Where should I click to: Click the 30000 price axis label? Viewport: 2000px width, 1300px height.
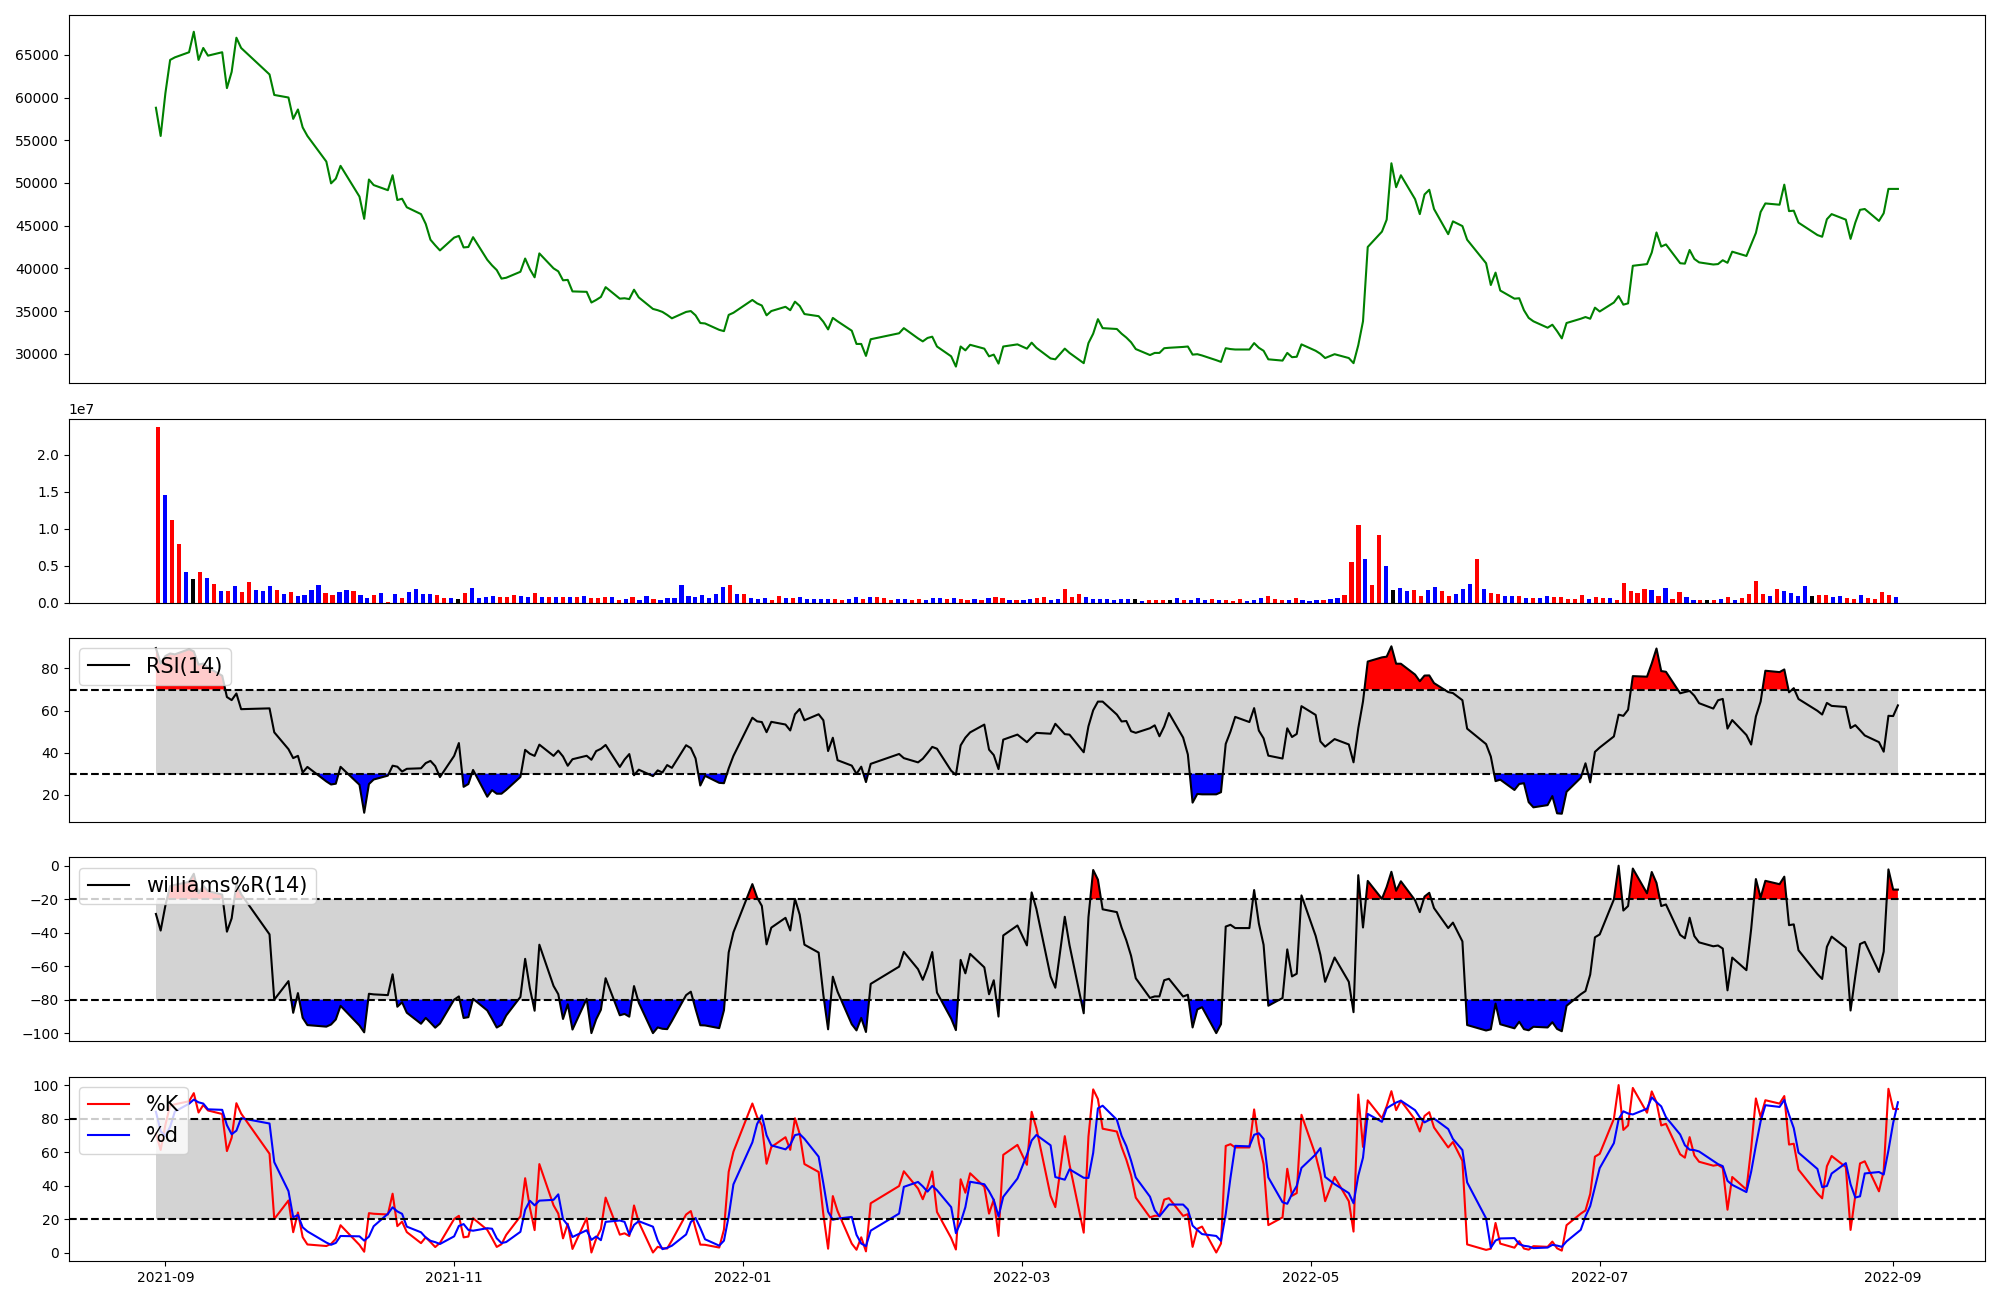click(36, 354)
